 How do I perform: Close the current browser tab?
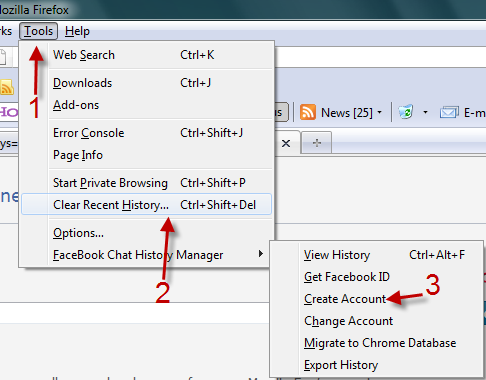[286, 144]
